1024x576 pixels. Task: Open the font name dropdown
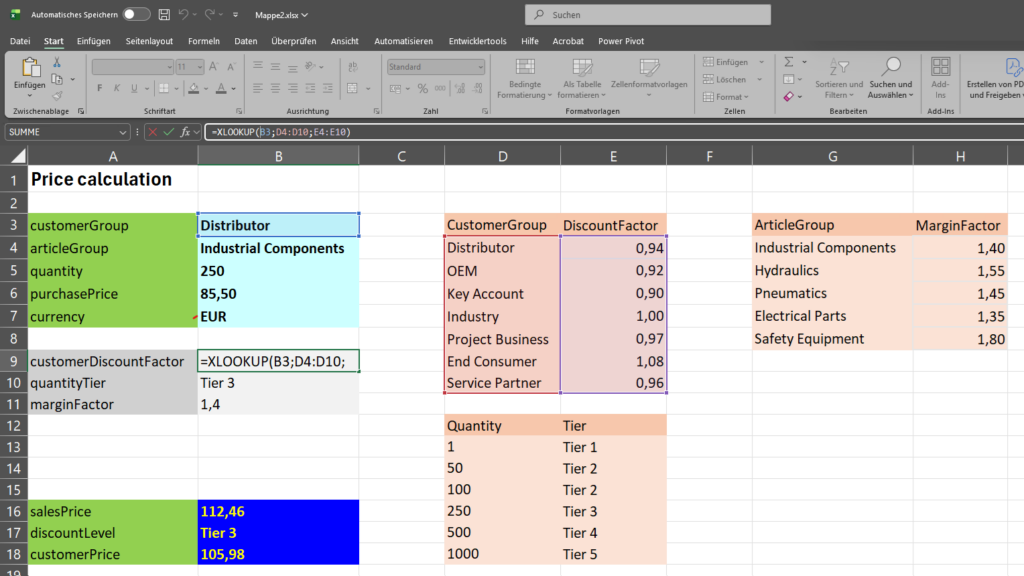point(169,67)
